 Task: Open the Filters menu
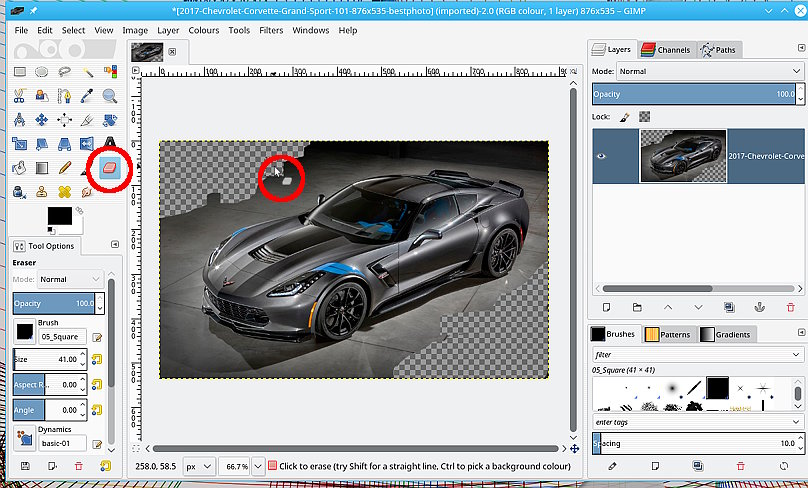pos(270,31)
